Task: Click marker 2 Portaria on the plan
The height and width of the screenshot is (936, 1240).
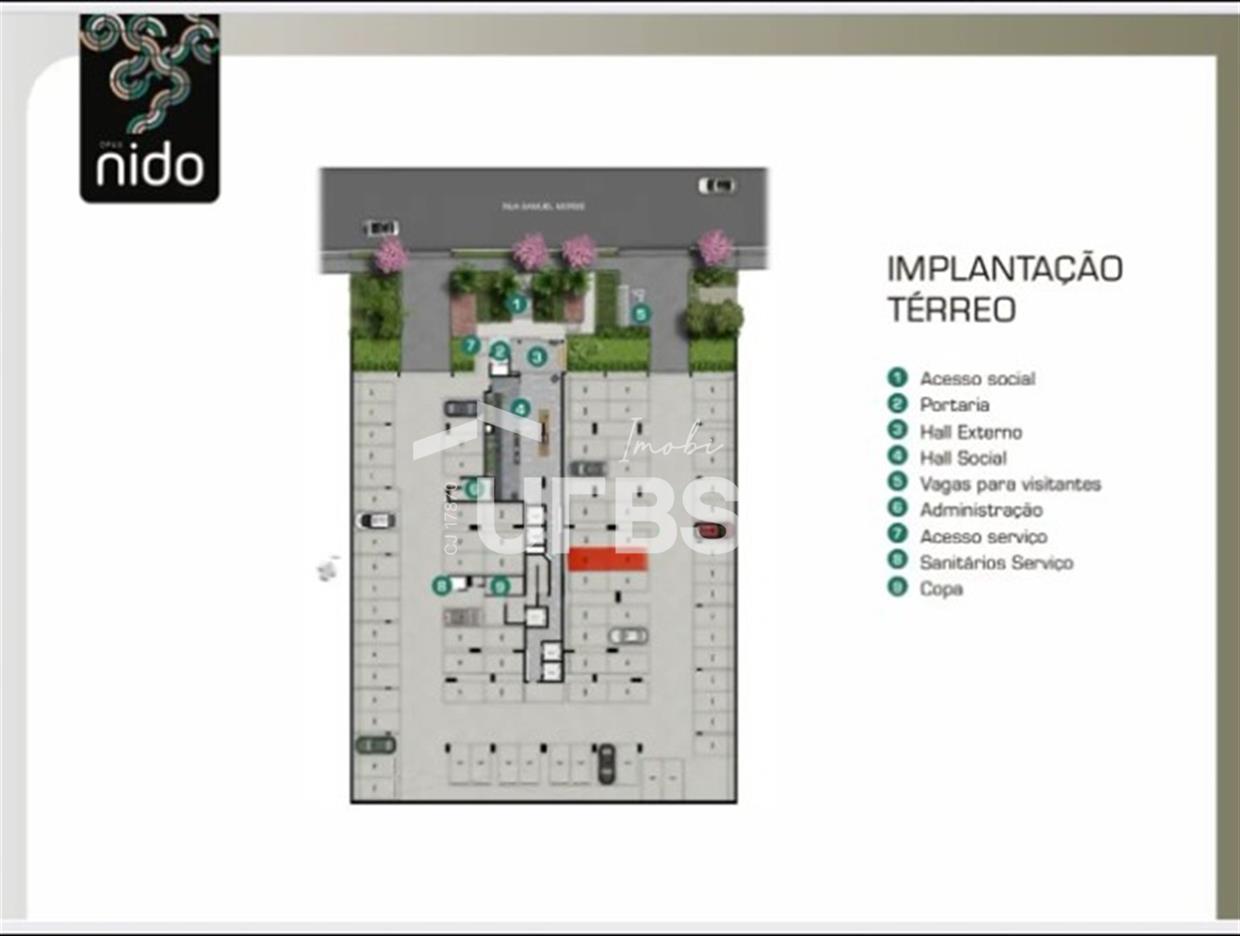Action: pos(499,351)
